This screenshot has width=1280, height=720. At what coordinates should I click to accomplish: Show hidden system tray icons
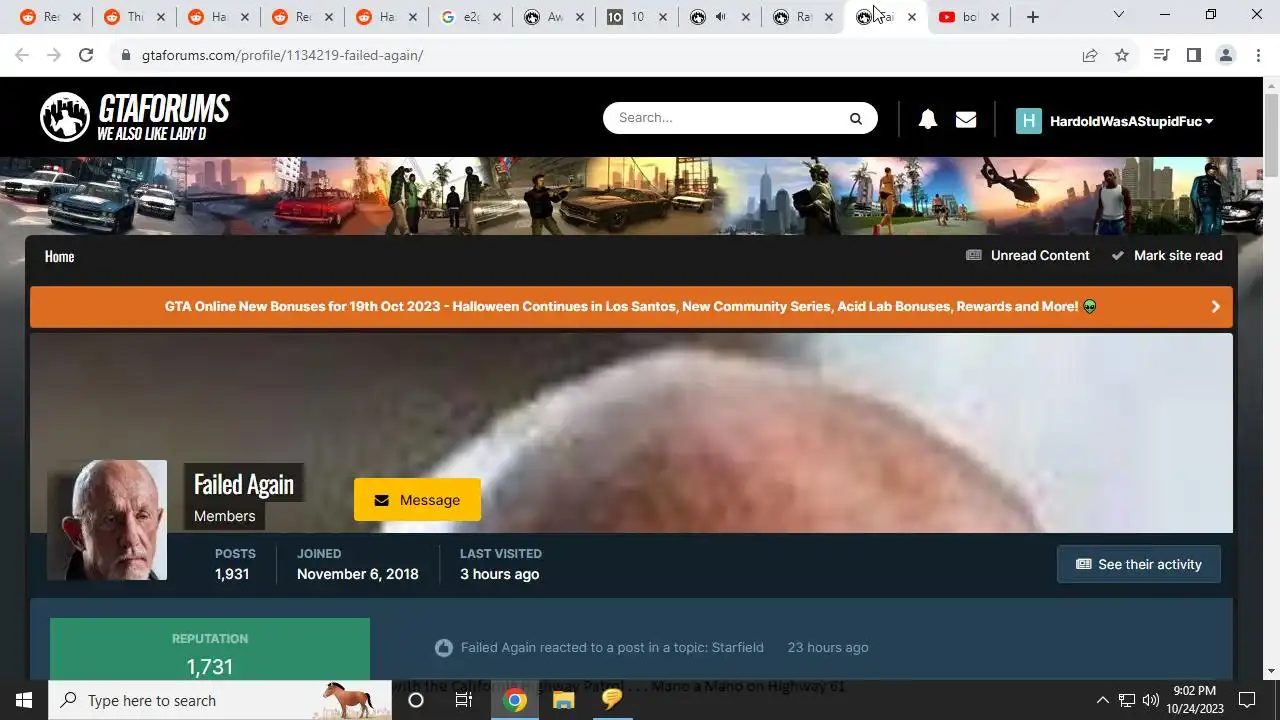[x=1102, y=700]
